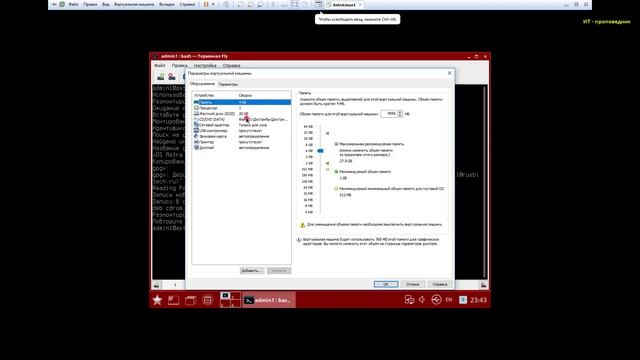
Task: Select the Процессоры device row
Action: [x=242, y=108]
